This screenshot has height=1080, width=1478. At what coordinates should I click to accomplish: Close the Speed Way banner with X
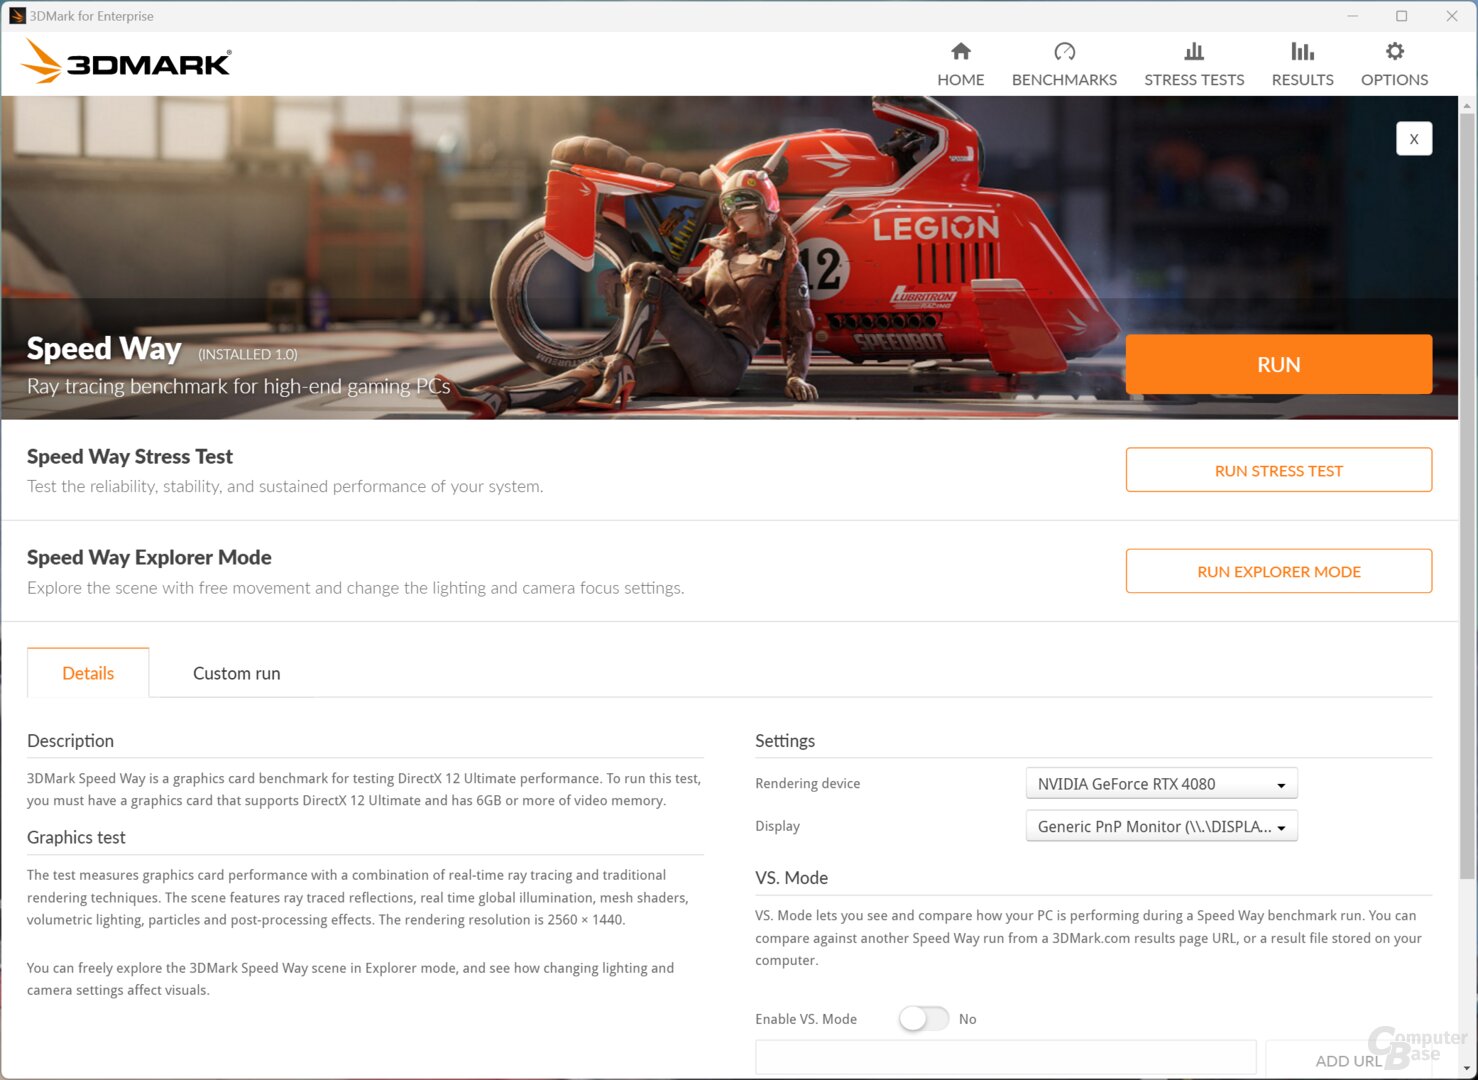[x=1414, y=139]
